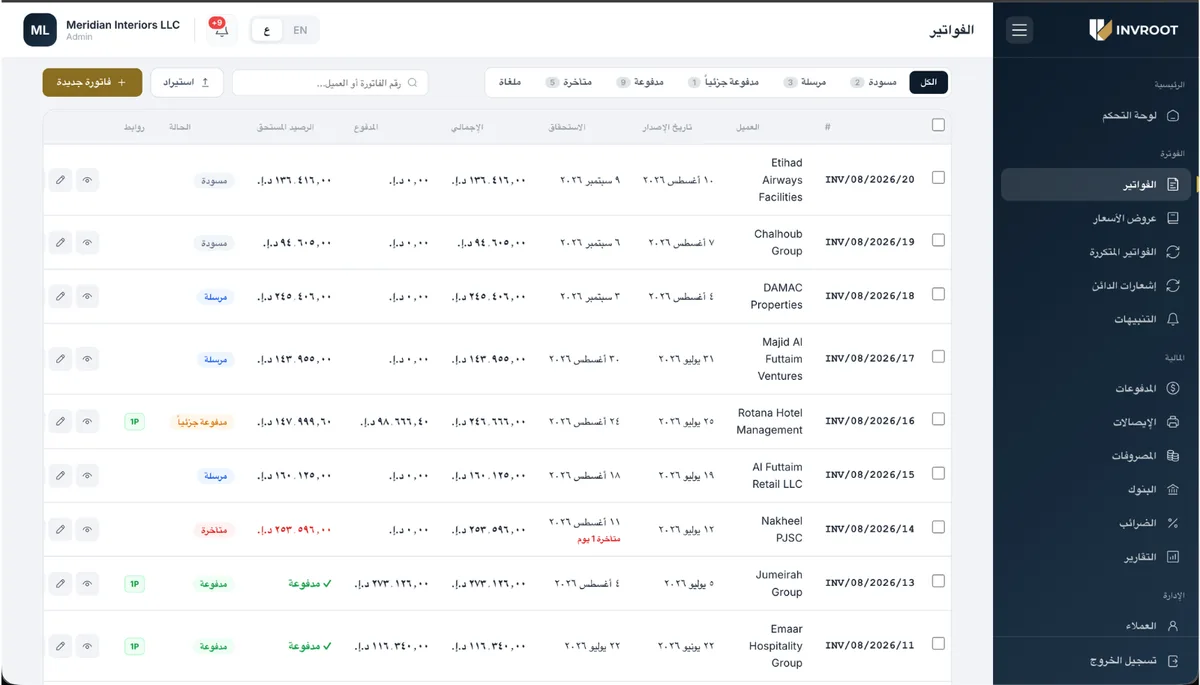Image resolution: width=1200 pixels, height=685 pixels.
Task: Edit invoice INV/08/2026/15 with pencil icon
Action: click(60, 475)
